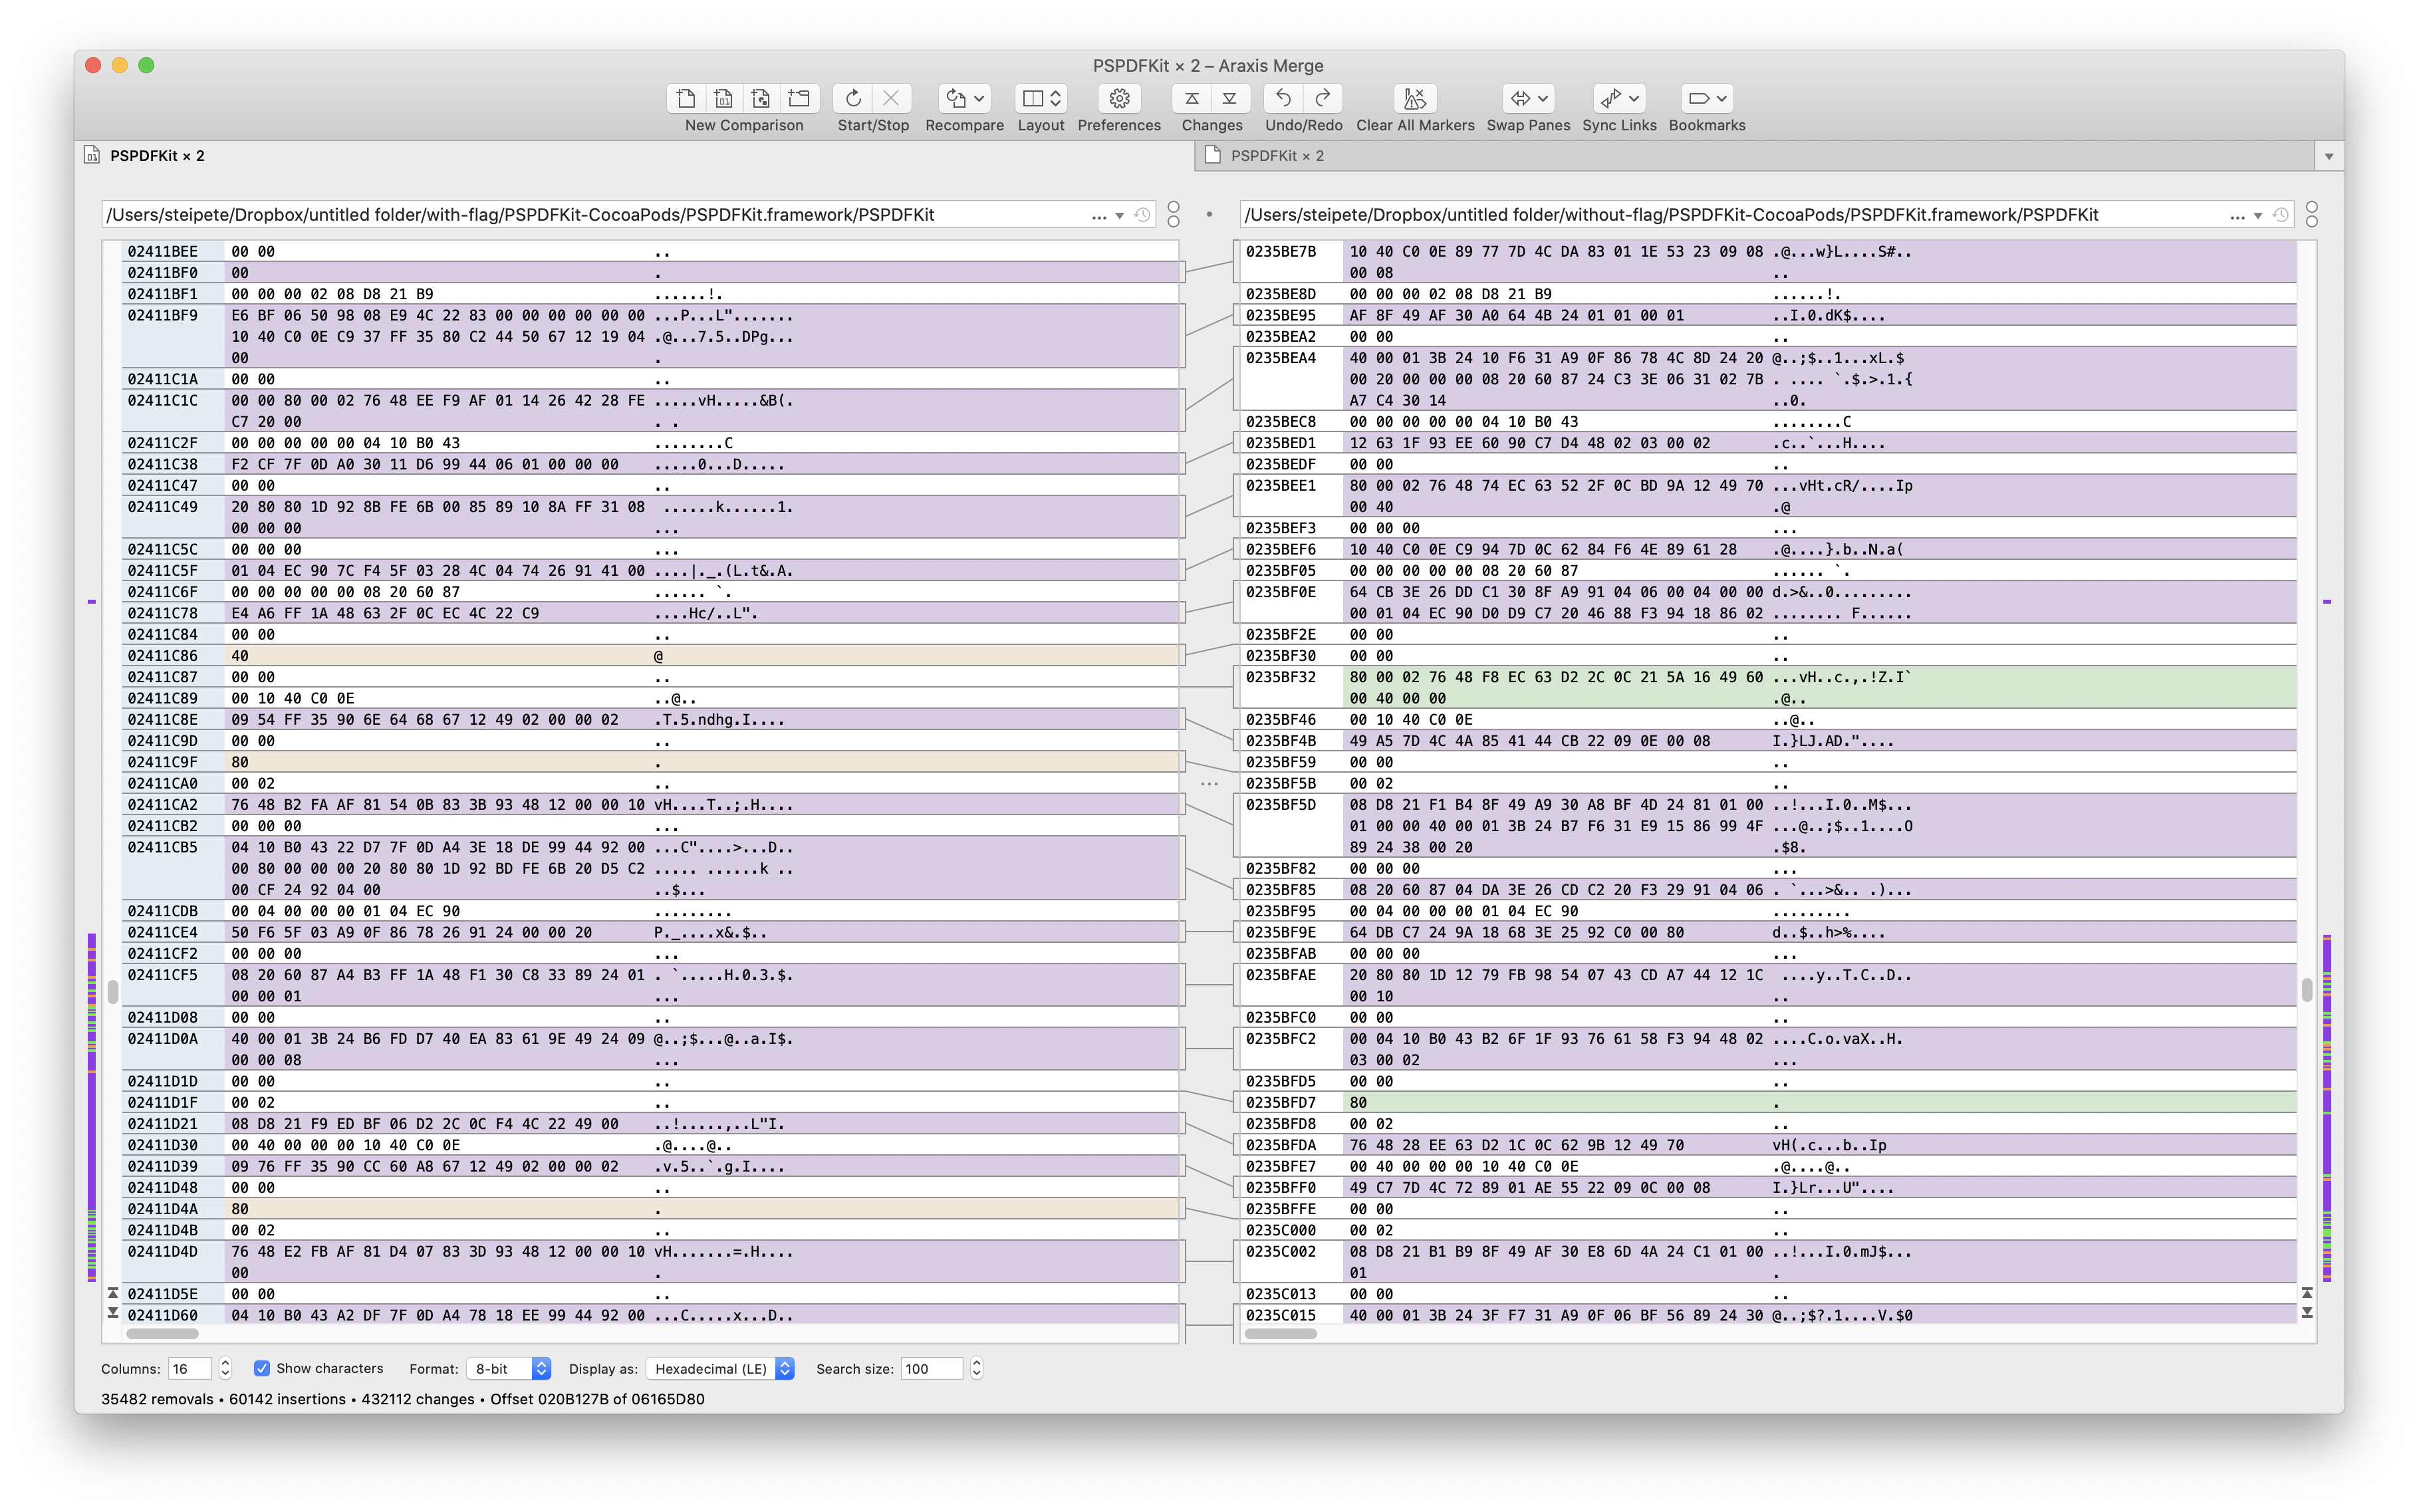Click Clear All Markers icon
This screenshot has width=2419, height=1512.
tap(1414, 98)
